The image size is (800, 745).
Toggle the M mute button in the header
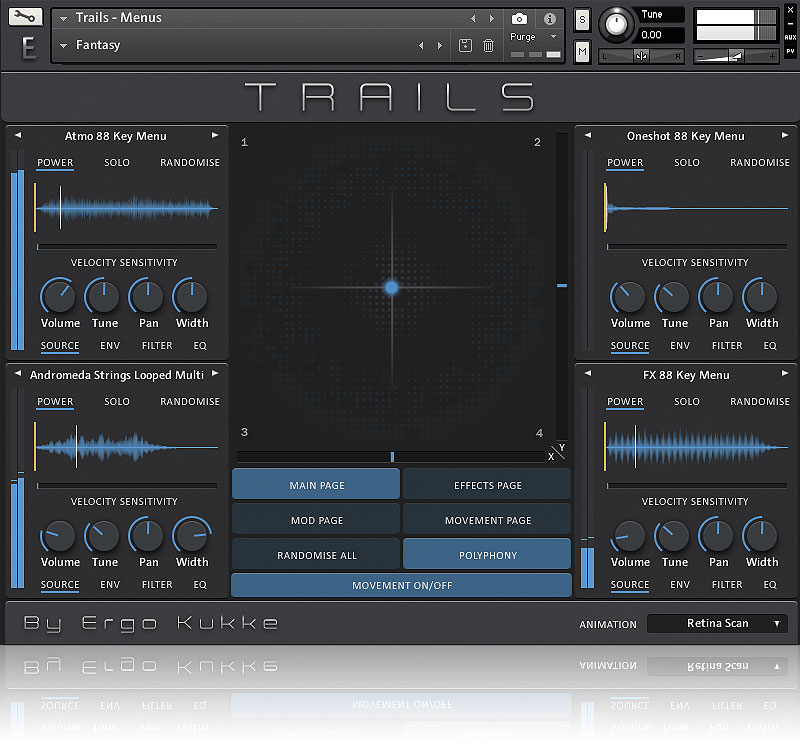(x=583, y=50)
